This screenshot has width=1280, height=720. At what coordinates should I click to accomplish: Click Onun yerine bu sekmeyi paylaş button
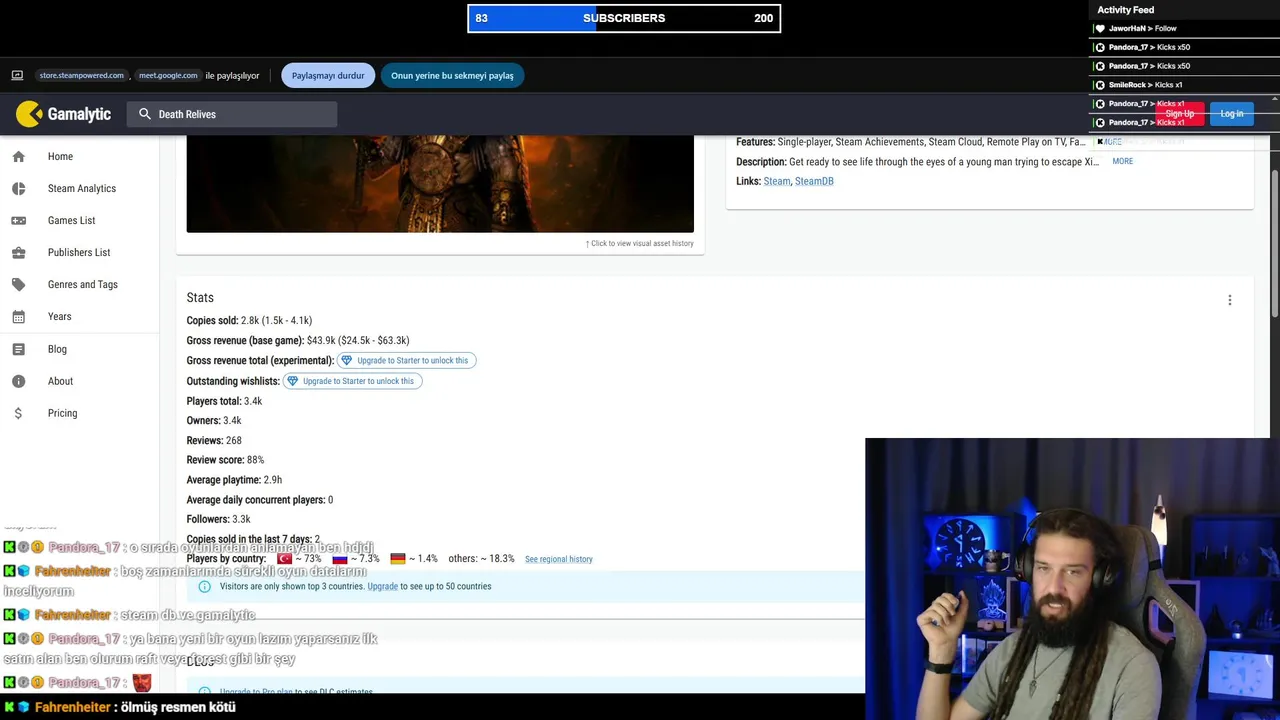tap(452, 75)
